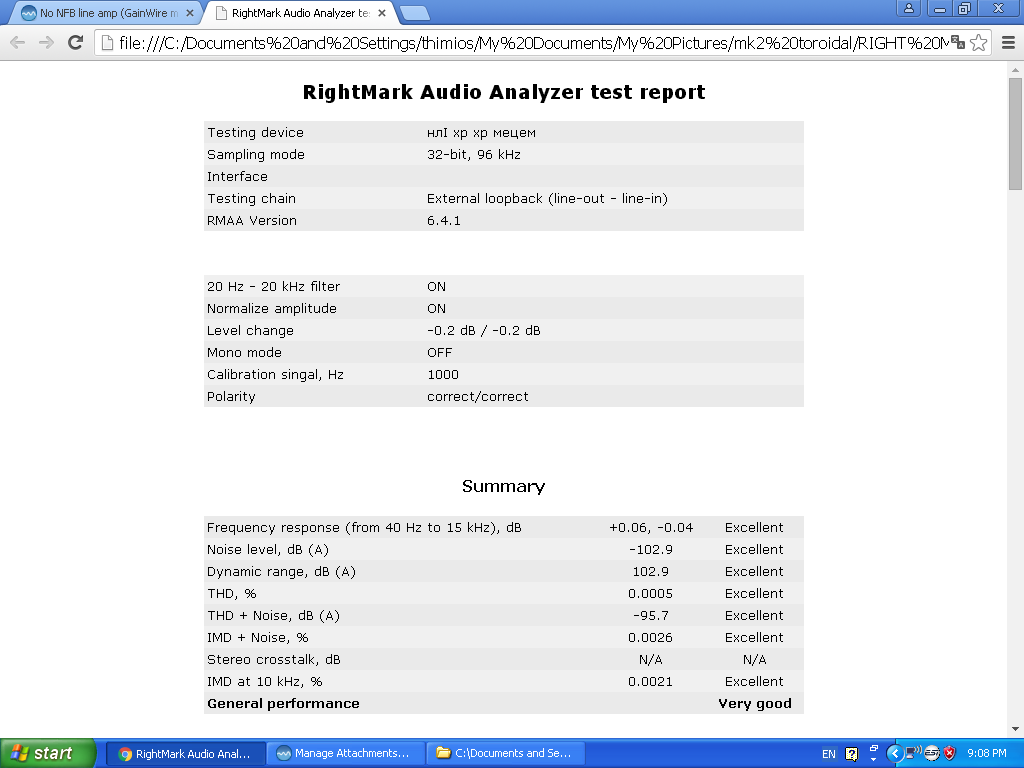
Task: Open a new browser tab
Action: (x=414, y=13)
